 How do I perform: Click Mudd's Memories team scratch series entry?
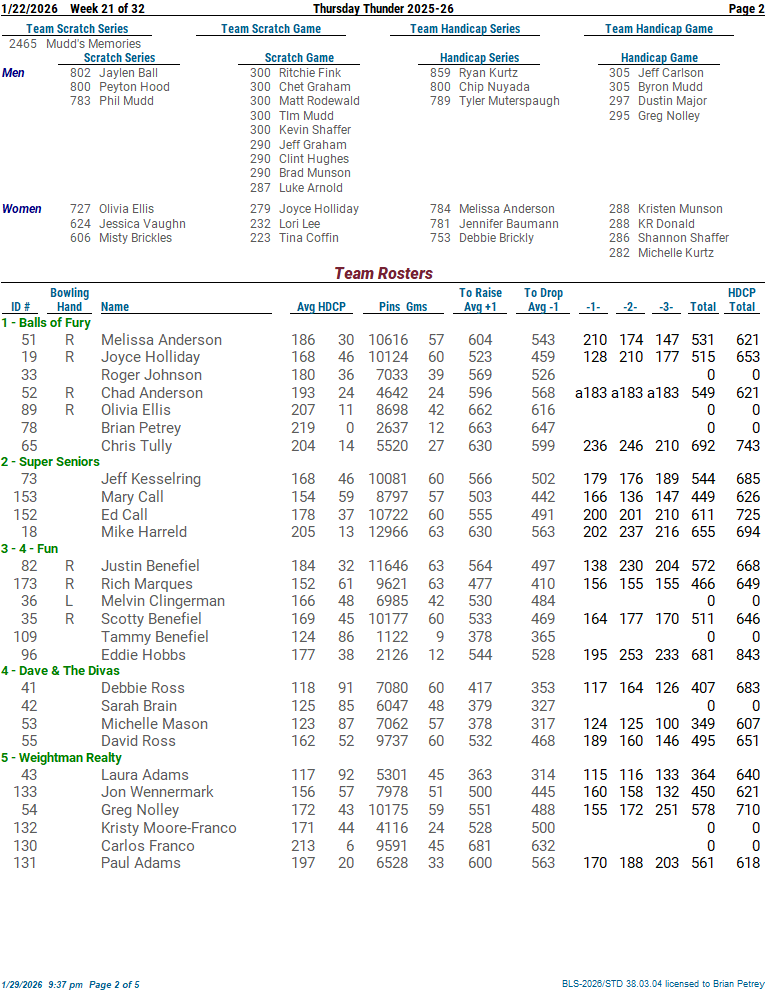click(93, 44)
